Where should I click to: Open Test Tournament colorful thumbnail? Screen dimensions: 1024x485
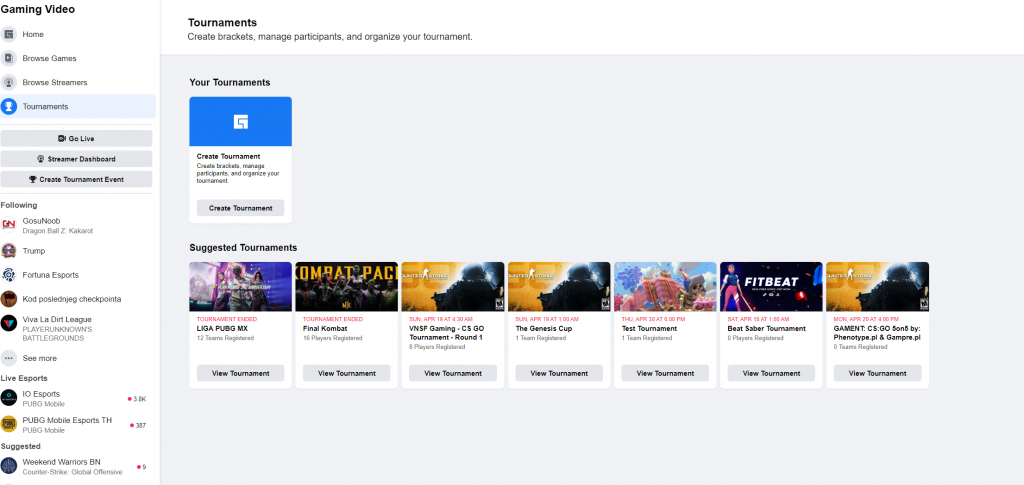pyautogui.click(x=665, y=287)
